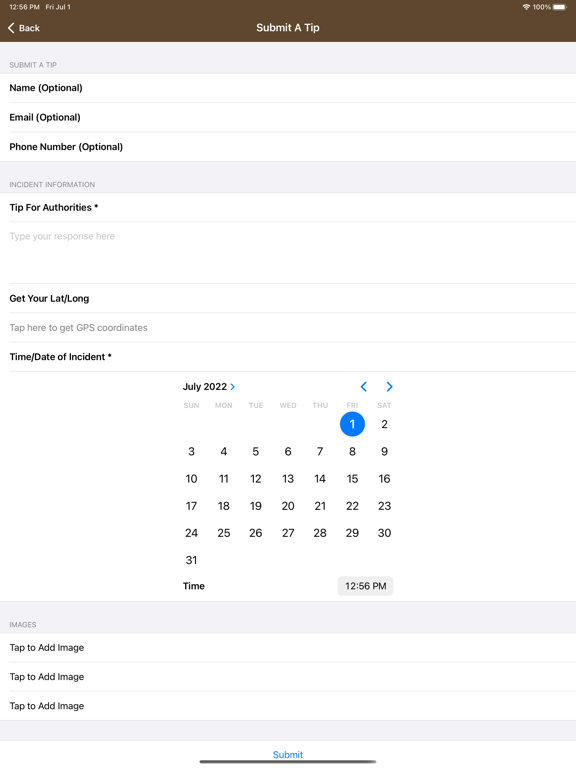The height and width of the screenshot is (768, 576).
Task: Advance to next month with right arrow
Action: pyautogui.click(x=389, y=386)
